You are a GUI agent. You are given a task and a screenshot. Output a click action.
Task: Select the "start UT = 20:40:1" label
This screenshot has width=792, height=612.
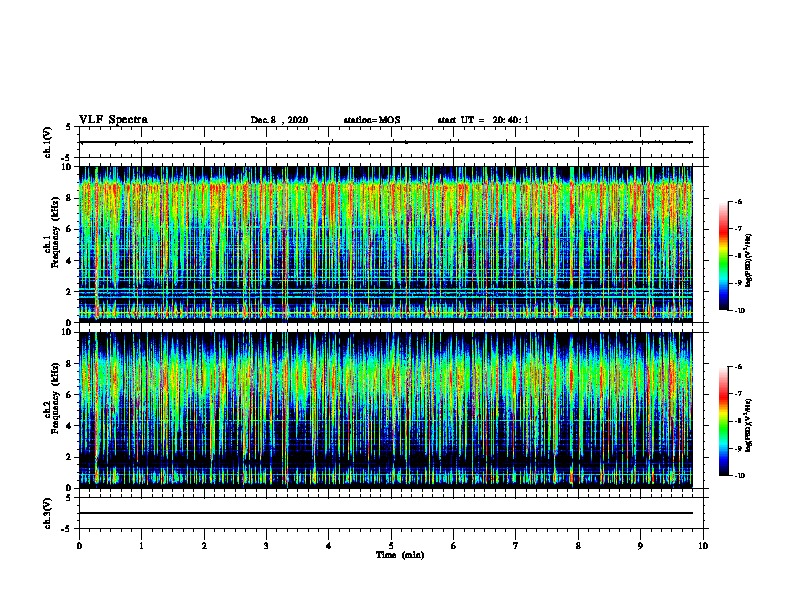(x=483, y=120)
